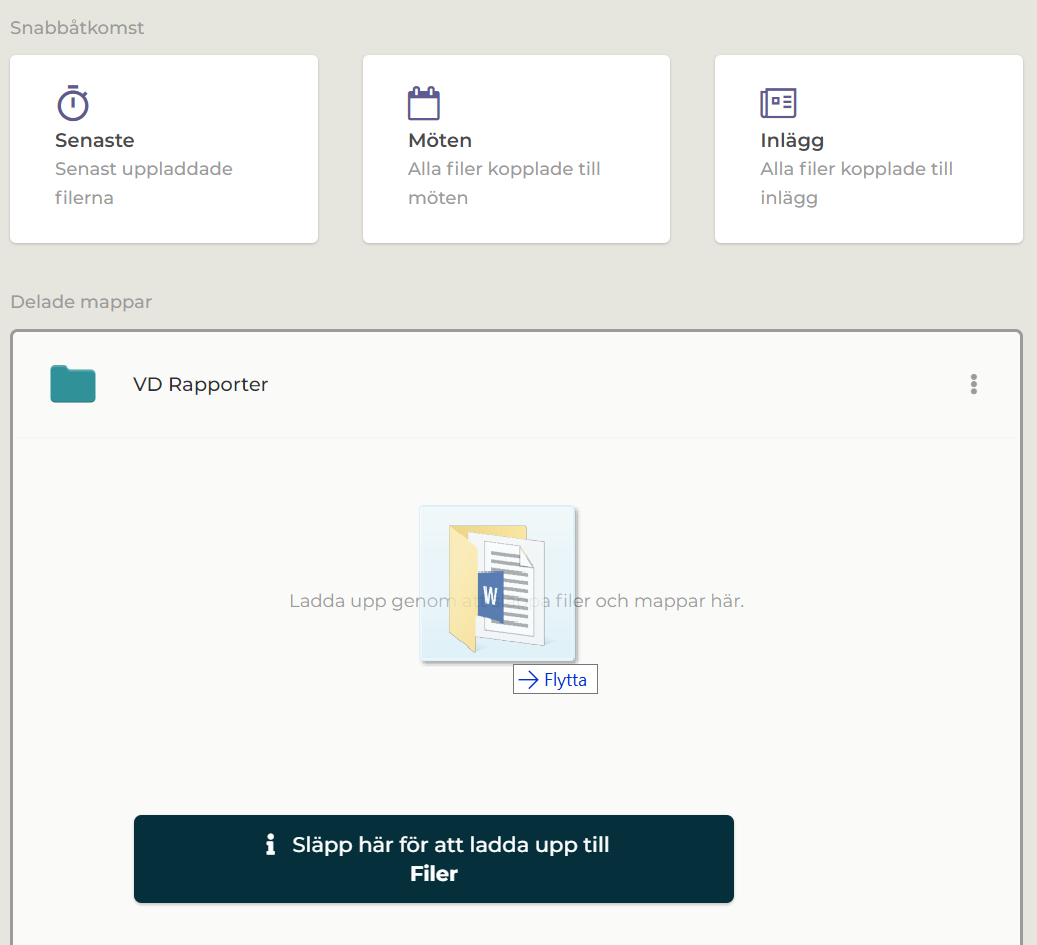Click the newspaper icon in the Inlägg card

778,103
